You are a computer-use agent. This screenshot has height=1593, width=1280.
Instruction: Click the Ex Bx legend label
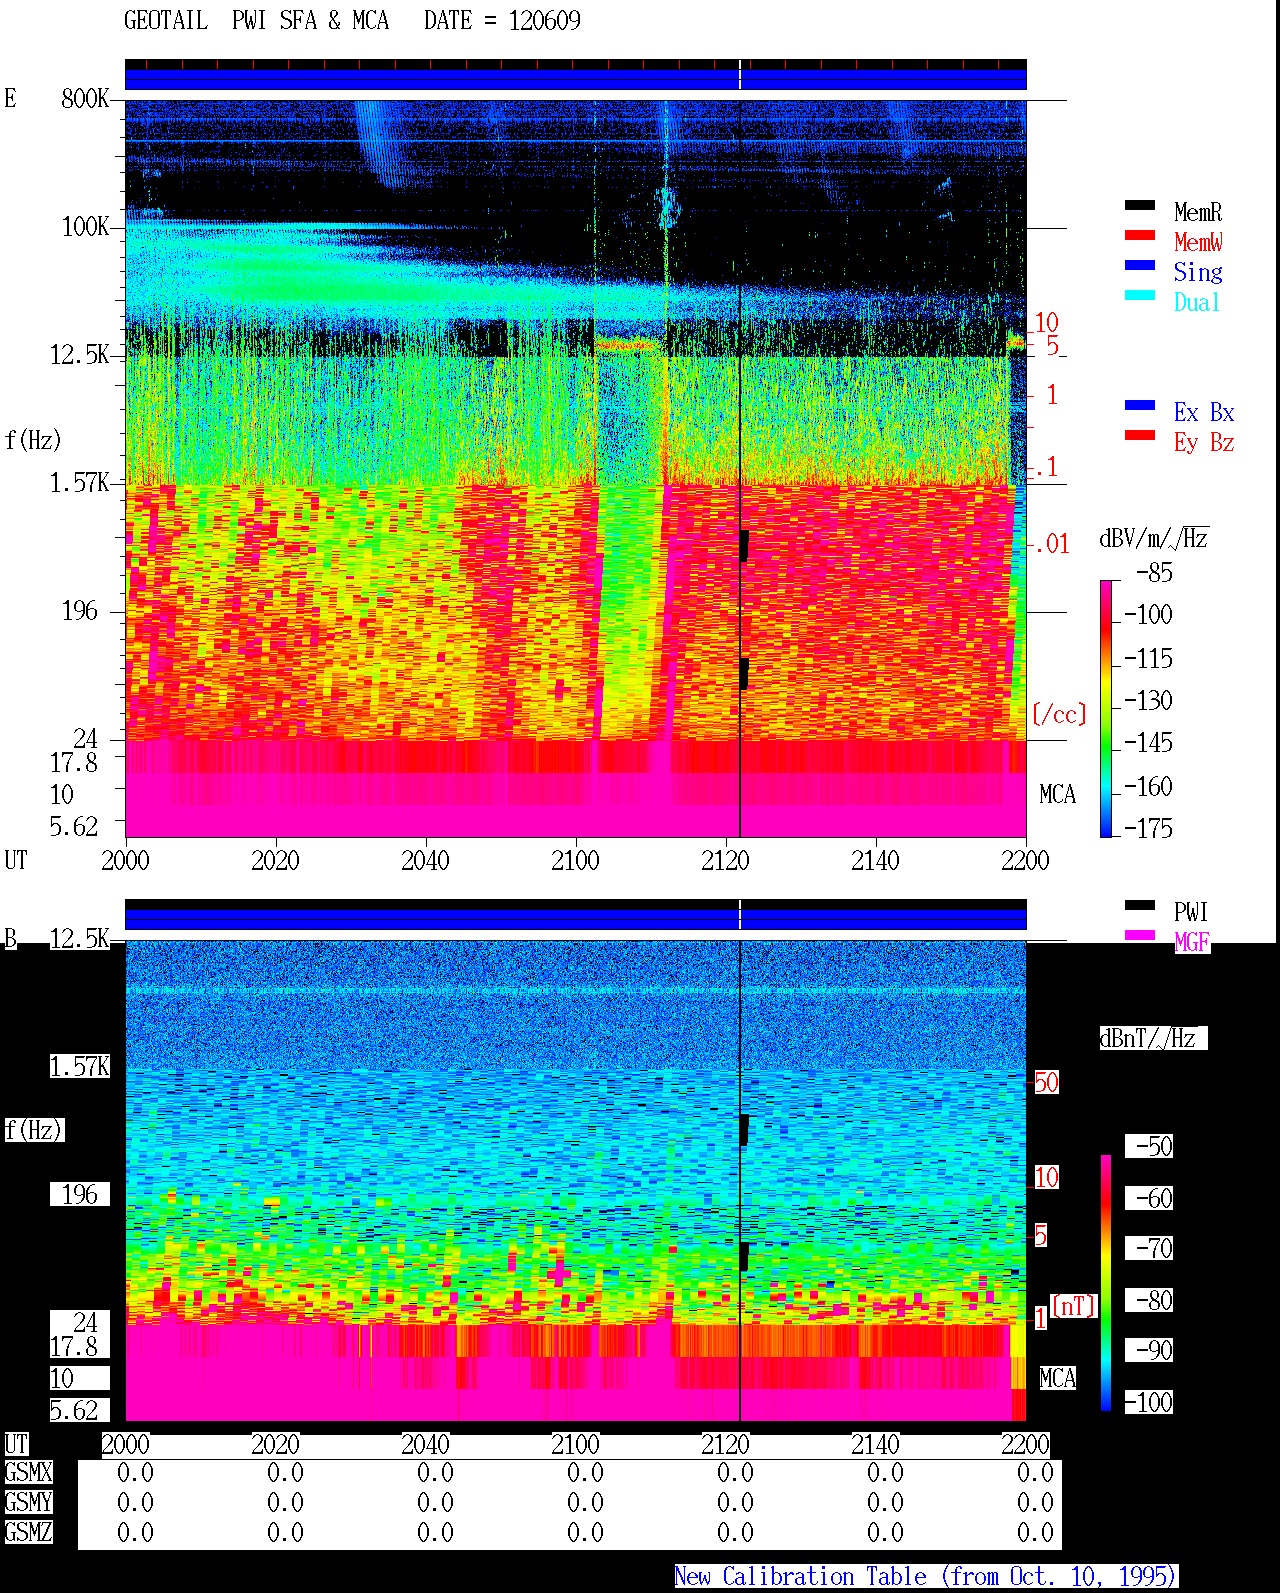click(x=1204, y=412)
